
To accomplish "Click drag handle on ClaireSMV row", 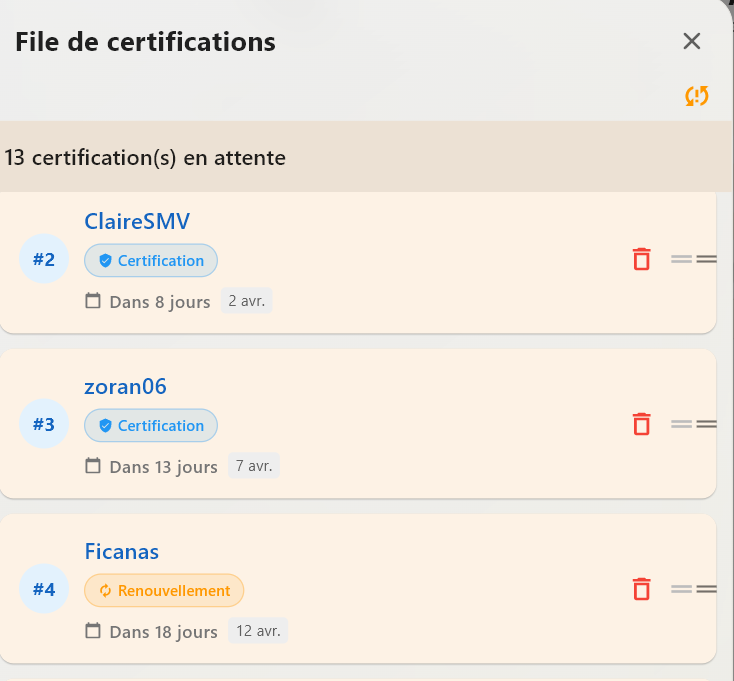I will [x=694, y=259].
